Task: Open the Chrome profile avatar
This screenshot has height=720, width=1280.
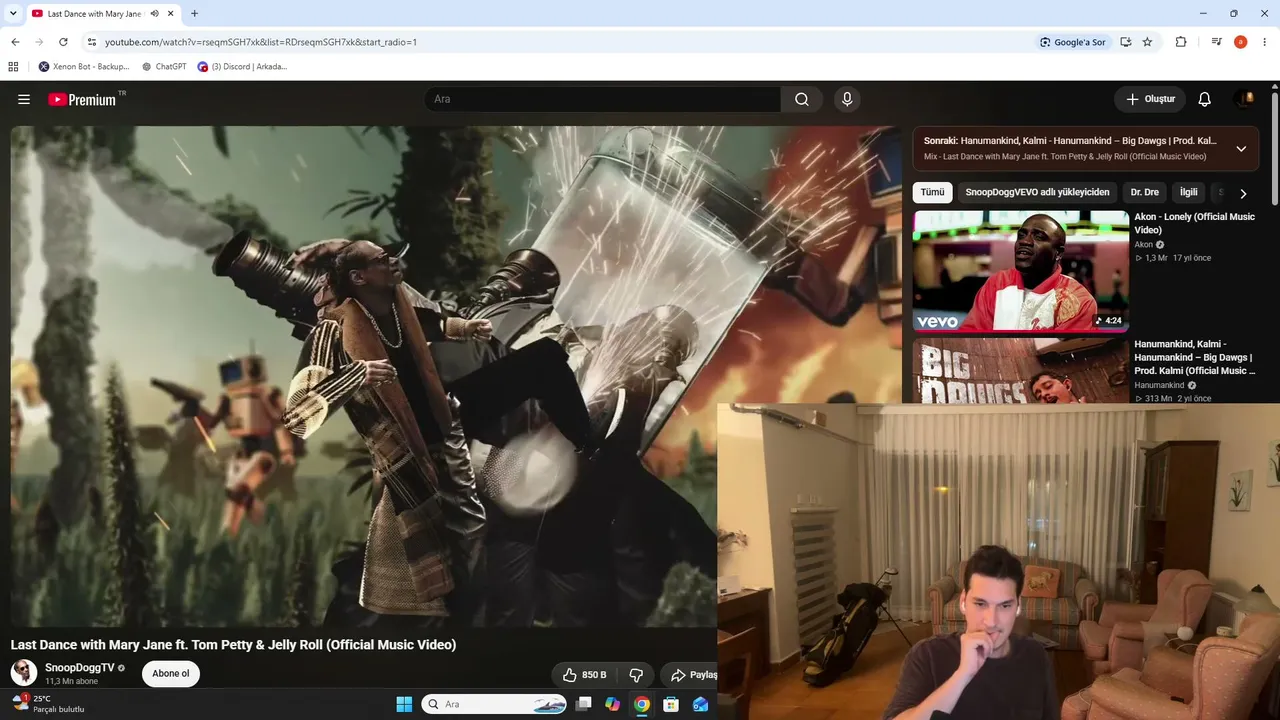Action: [1241, 42]
